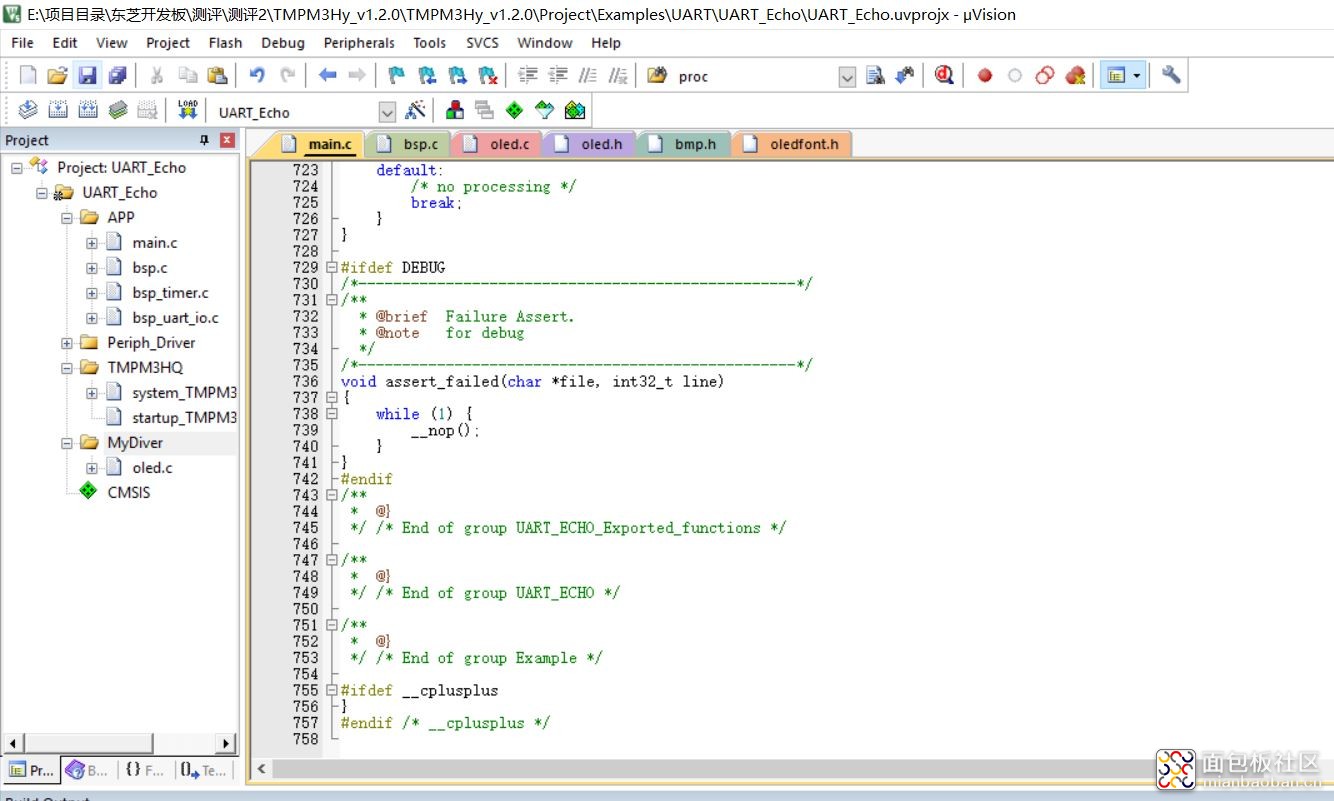Switch to oled.h editor tab
The width and height of the screenshot is (1334, 801).
590,144
